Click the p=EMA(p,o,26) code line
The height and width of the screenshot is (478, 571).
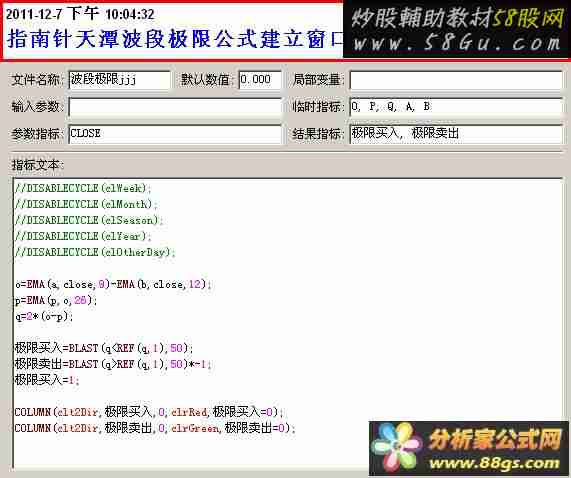[56, 300]
